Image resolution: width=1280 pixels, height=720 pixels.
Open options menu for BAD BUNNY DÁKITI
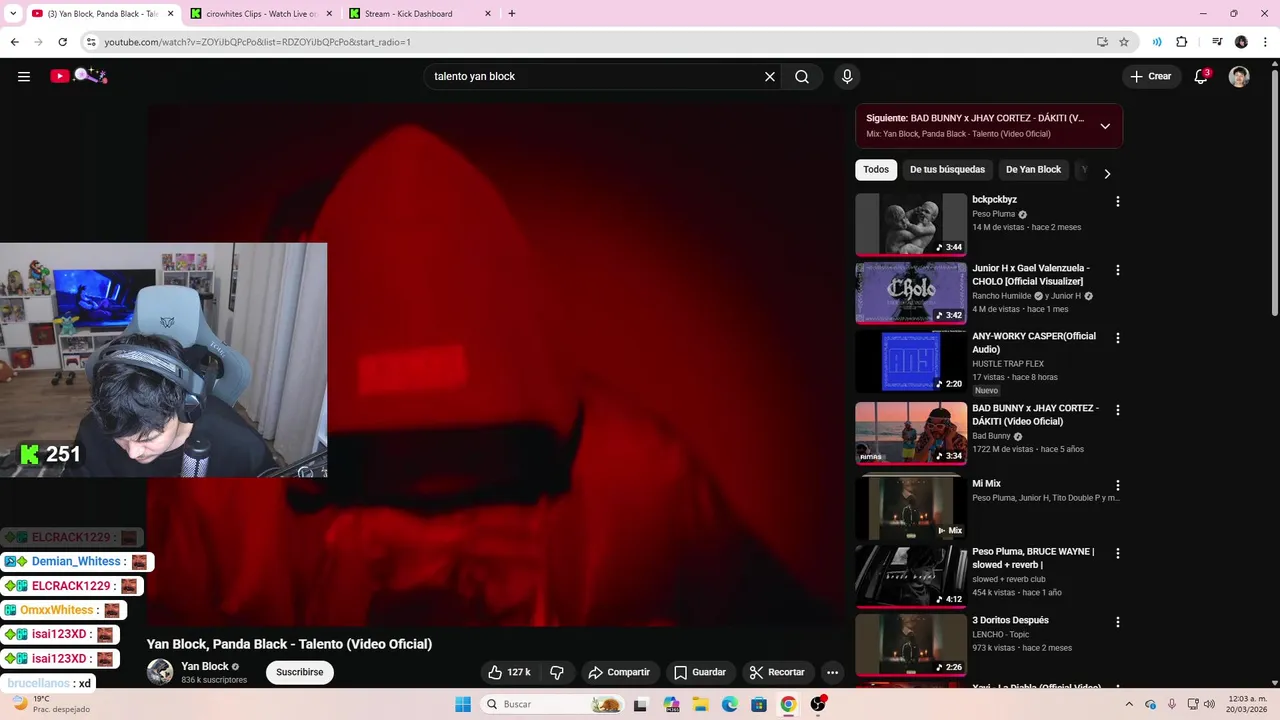click(x=1118, y=410)
